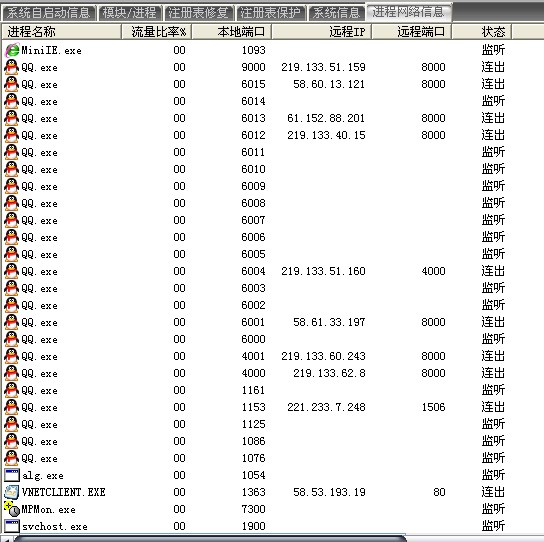The height and width of the screenshot is (542, 544).
Task: Click the MPMon.exe clock icon
Action: pyautogui.click(x=11, y=509)
